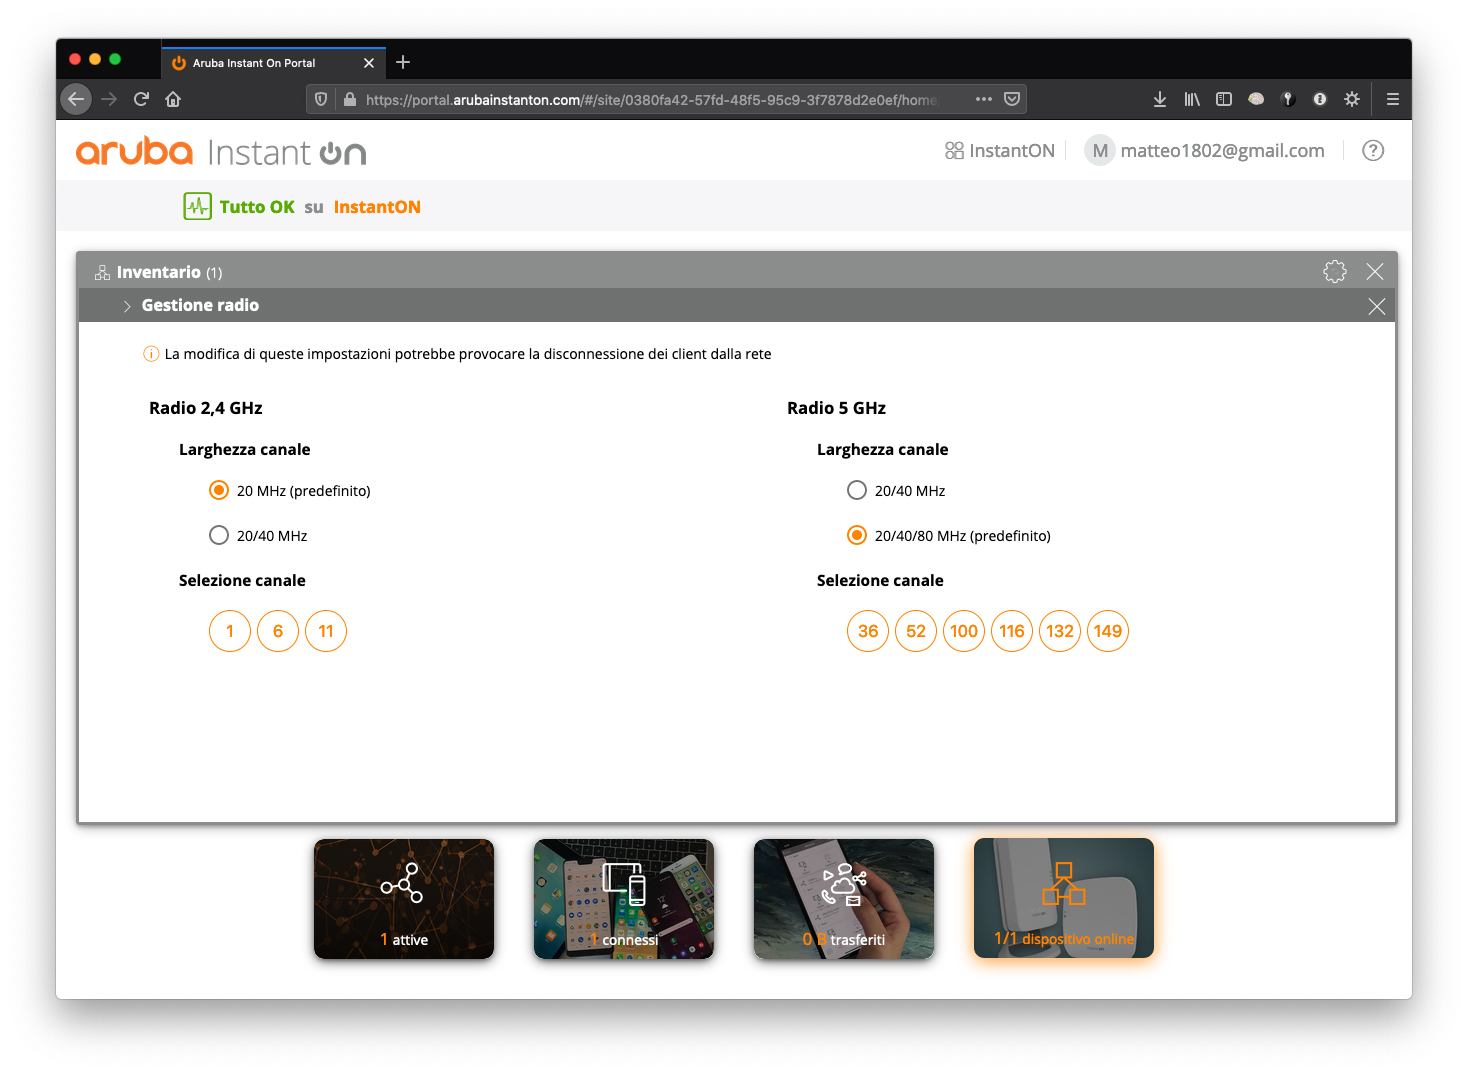Image resolution: width=1468 pixels, height=1073 pixels.
Task: Close the Aruba Instant On Portal tab
Action: pyautogui.click(x=369, y=63)
